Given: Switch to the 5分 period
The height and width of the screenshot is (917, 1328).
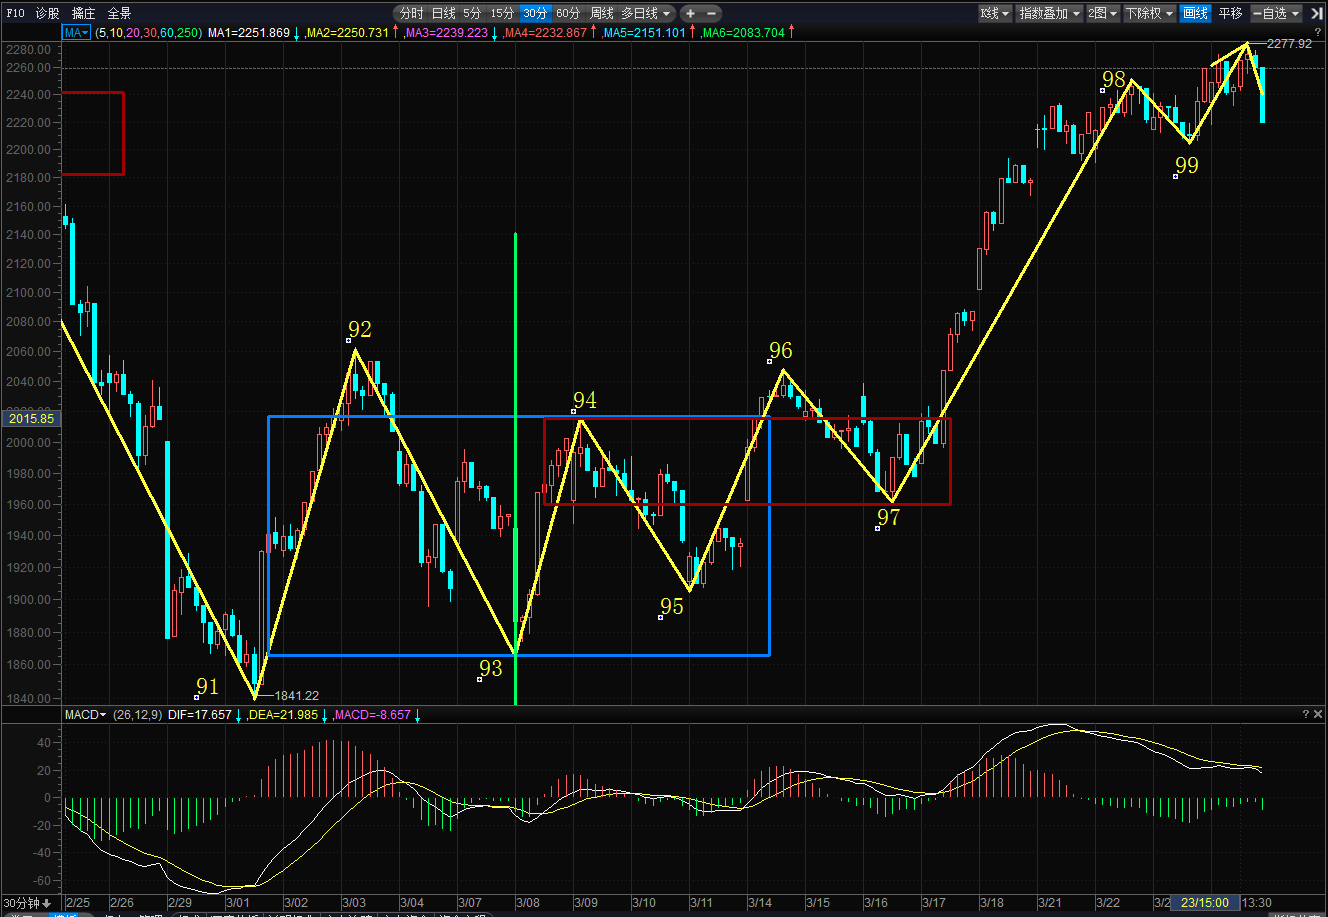Looking at the screenshot, I should 472,13.
